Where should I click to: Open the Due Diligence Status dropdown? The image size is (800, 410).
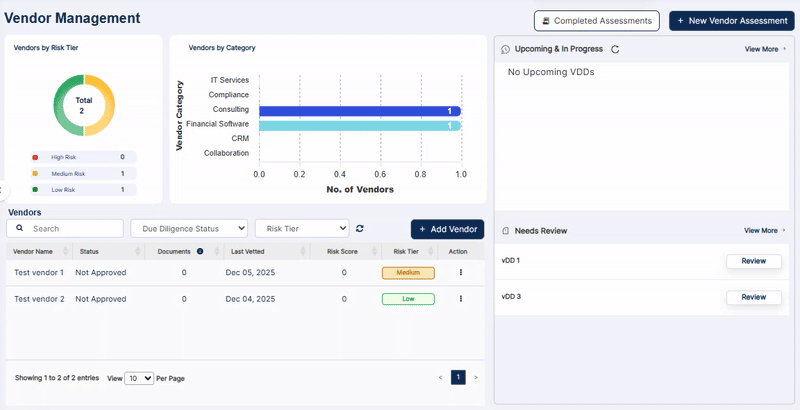pyautogui.click(x=189, y=228)
